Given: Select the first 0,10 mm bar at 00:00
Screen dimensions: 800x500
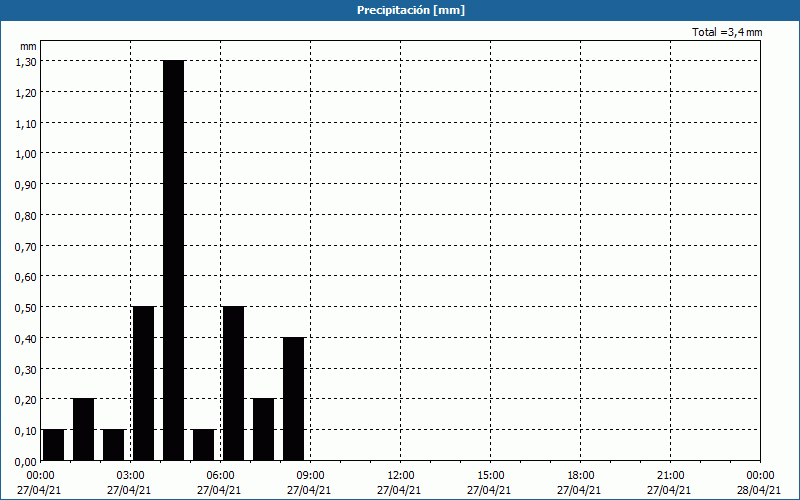Looking at the screenshot, I should pyautogui.click(x=54, y=445).
